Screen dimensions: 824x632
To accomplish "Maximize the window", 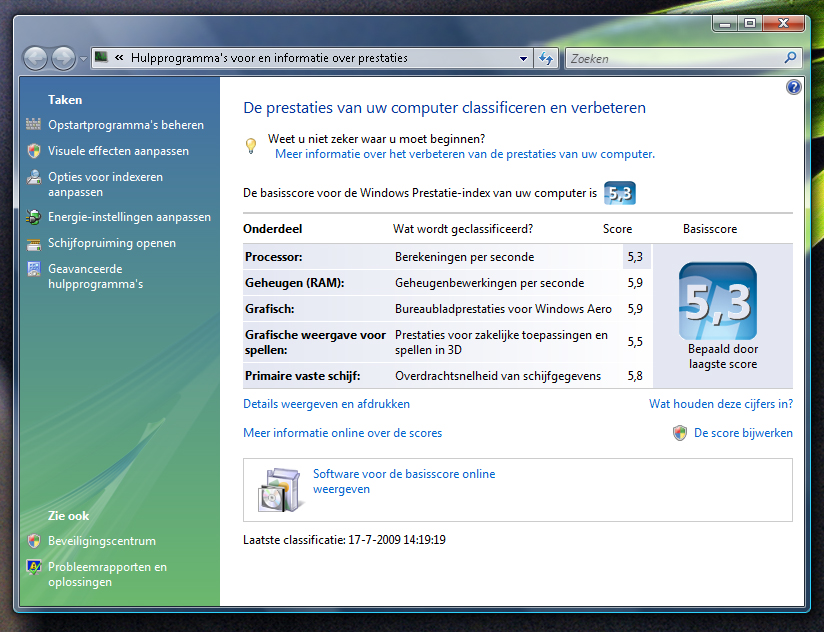I will (750, 24).
